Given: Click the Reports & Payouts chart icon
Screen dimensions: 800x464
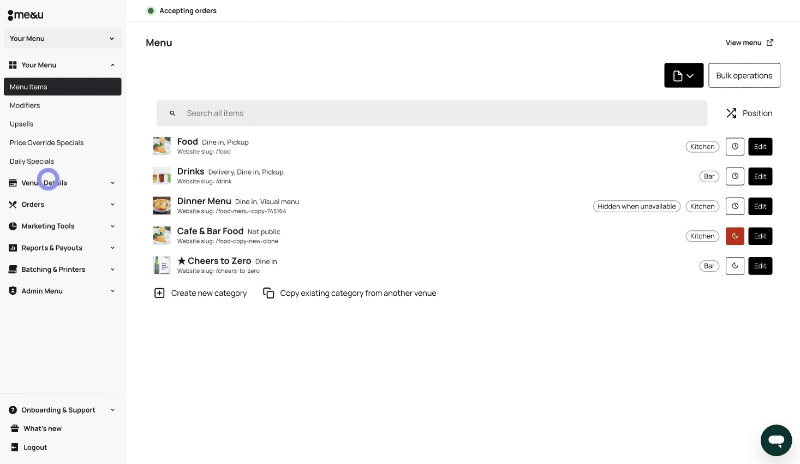Looking at the screenshot, I should [x=13, y=248].
